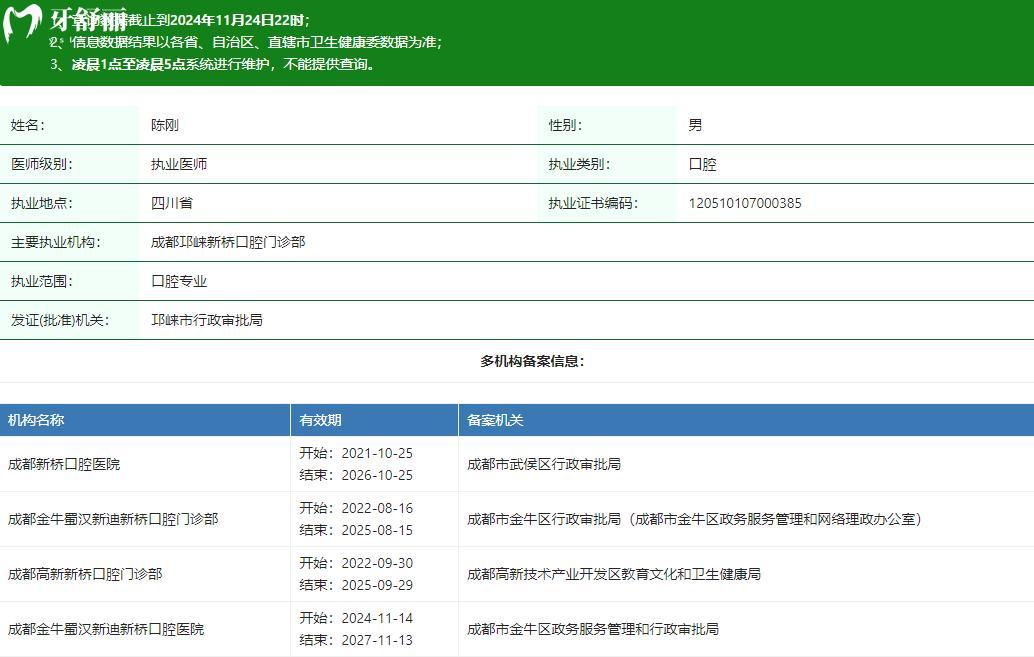This screenshot has width=1034, height=657.
Task: Click notice about 卫生健康委数据为准
Action: (246, 42)
